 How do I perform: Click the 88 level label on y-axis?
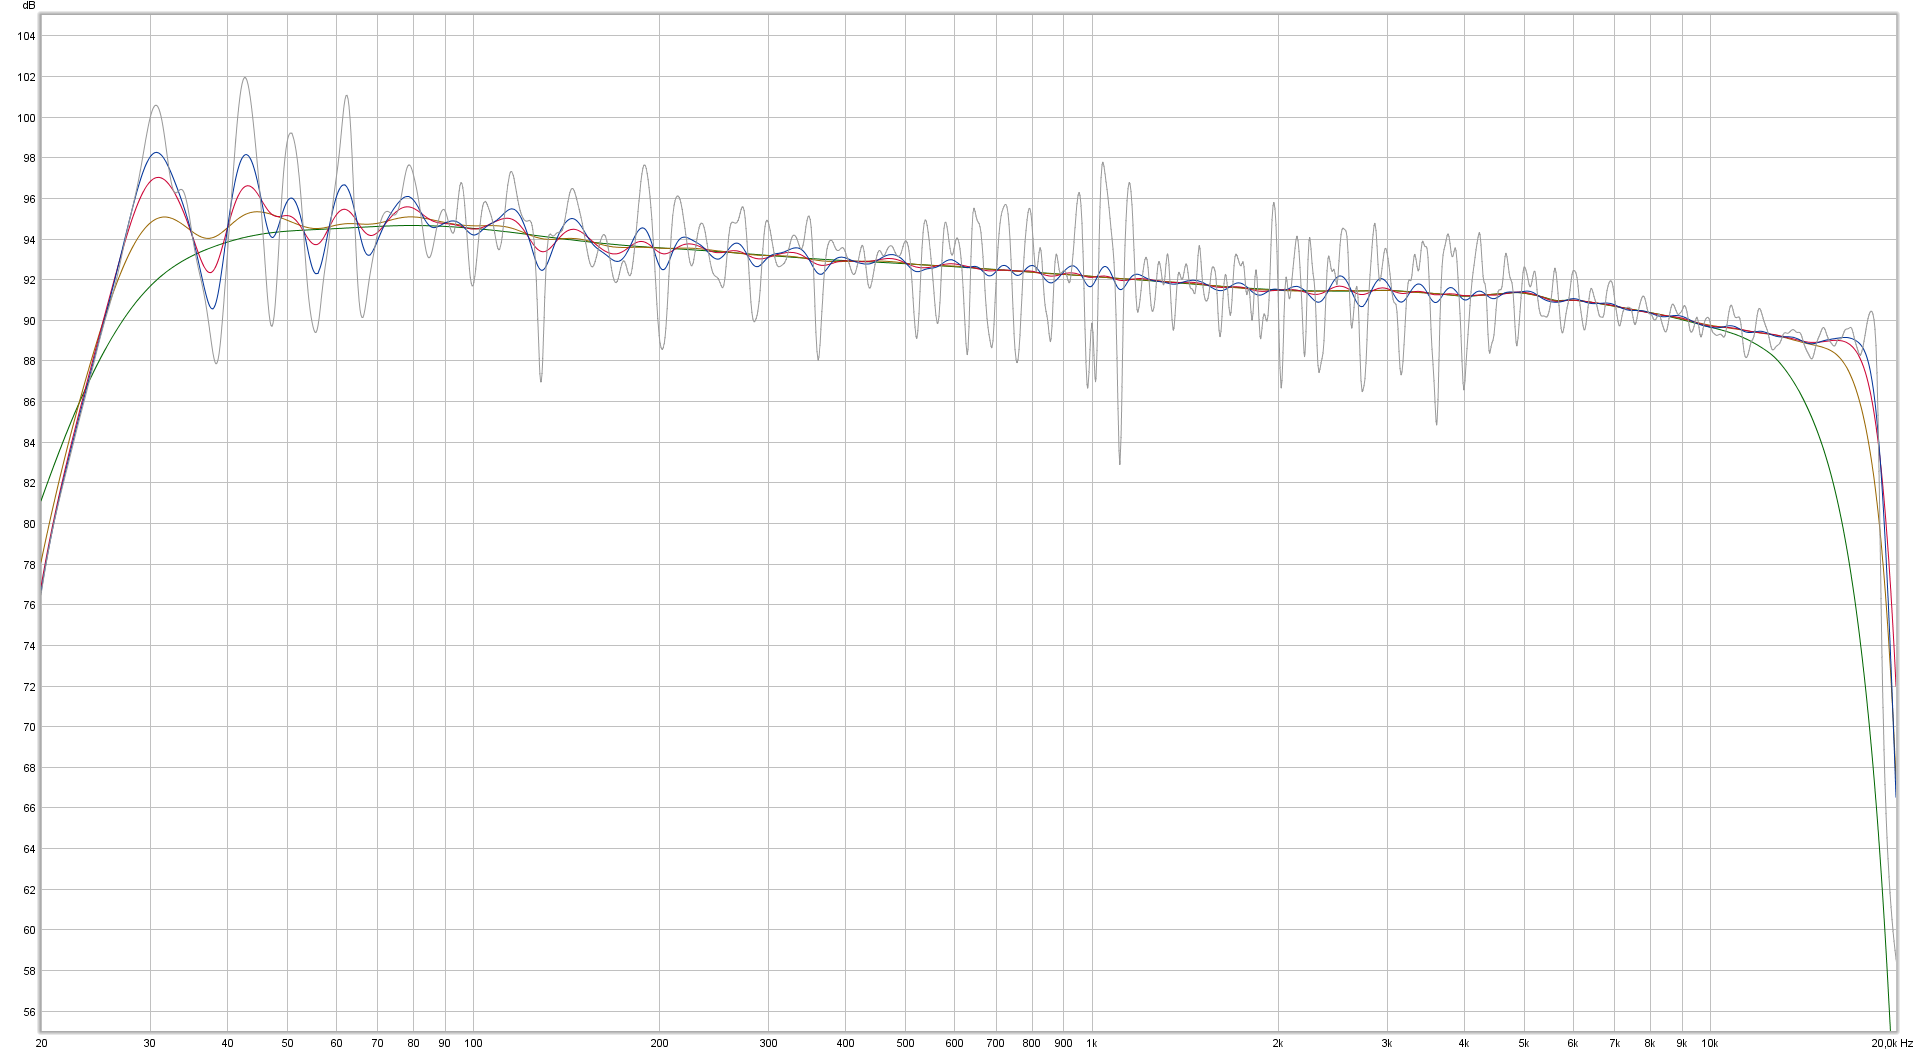coord(29,362)
